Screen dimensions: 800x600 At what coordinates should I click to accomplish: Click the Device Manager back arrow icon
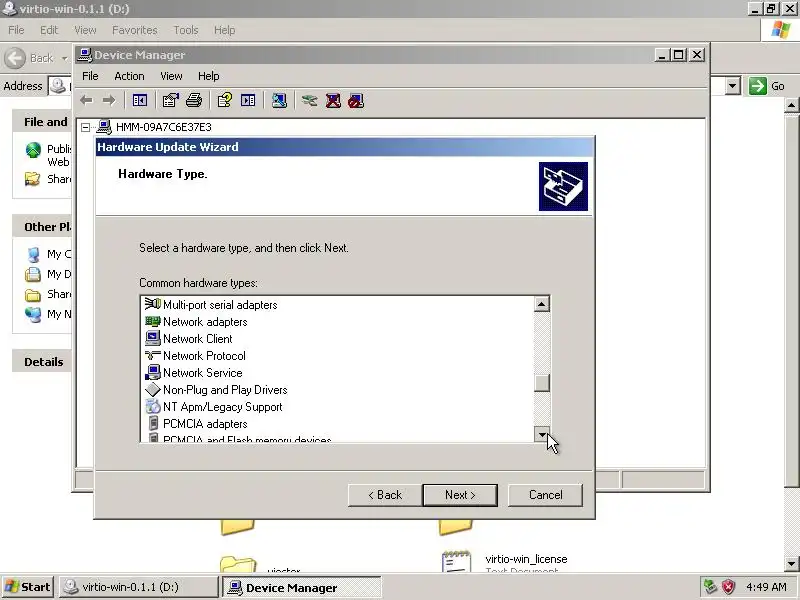click(86, 101)
